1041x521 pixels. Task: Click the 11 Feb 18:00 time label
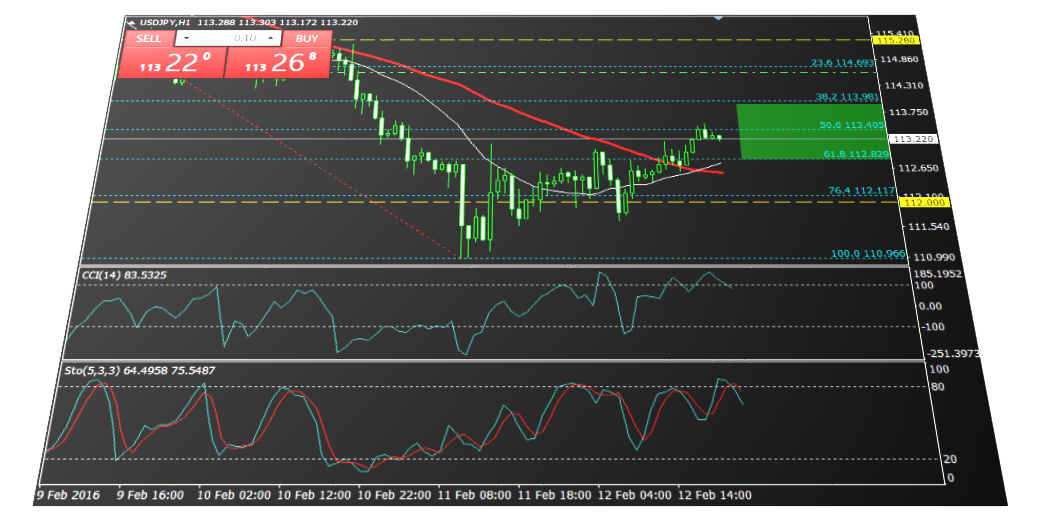coord(554,495)
